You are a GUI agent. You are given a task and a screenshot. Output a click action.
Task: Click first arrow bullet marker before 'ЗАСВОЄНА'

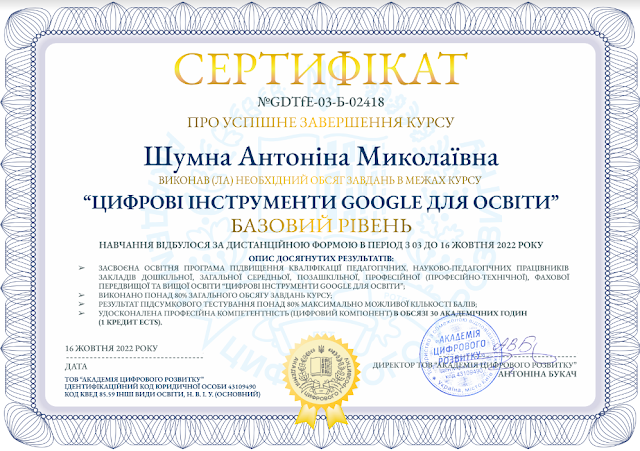click(x=82, y=268)
